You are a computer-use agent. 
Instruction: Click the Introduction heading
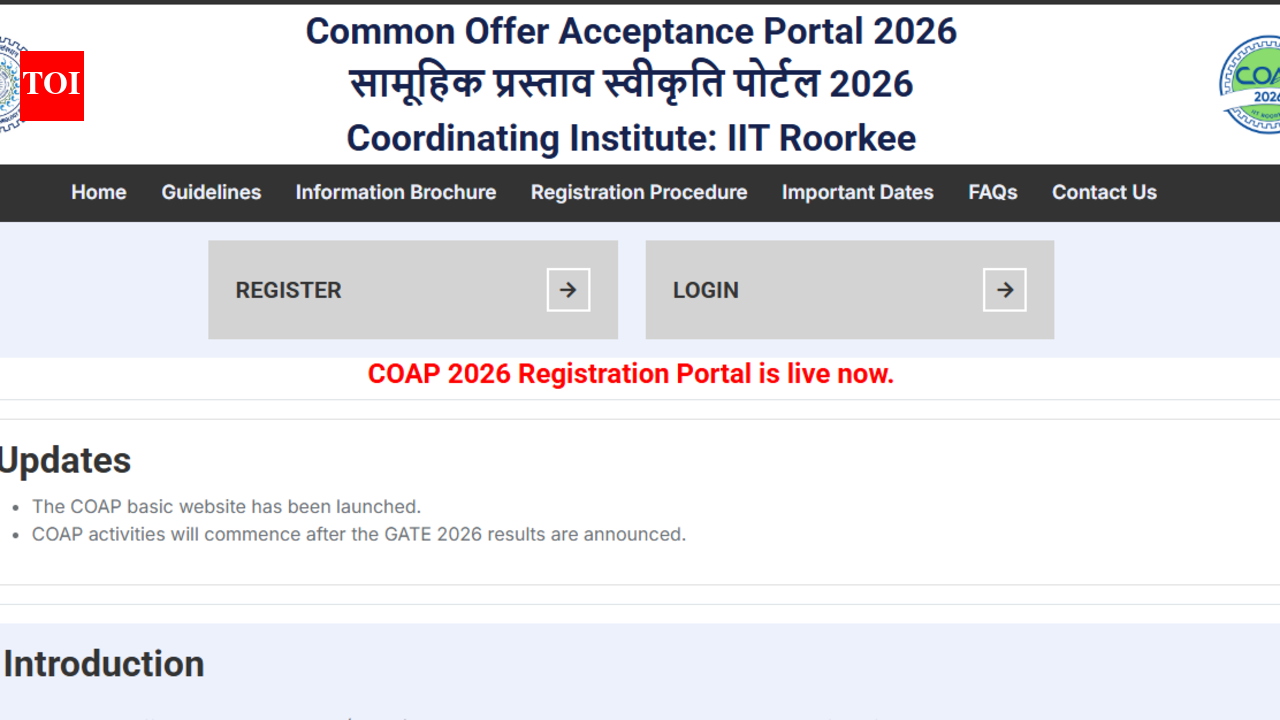tap(103, 663)
